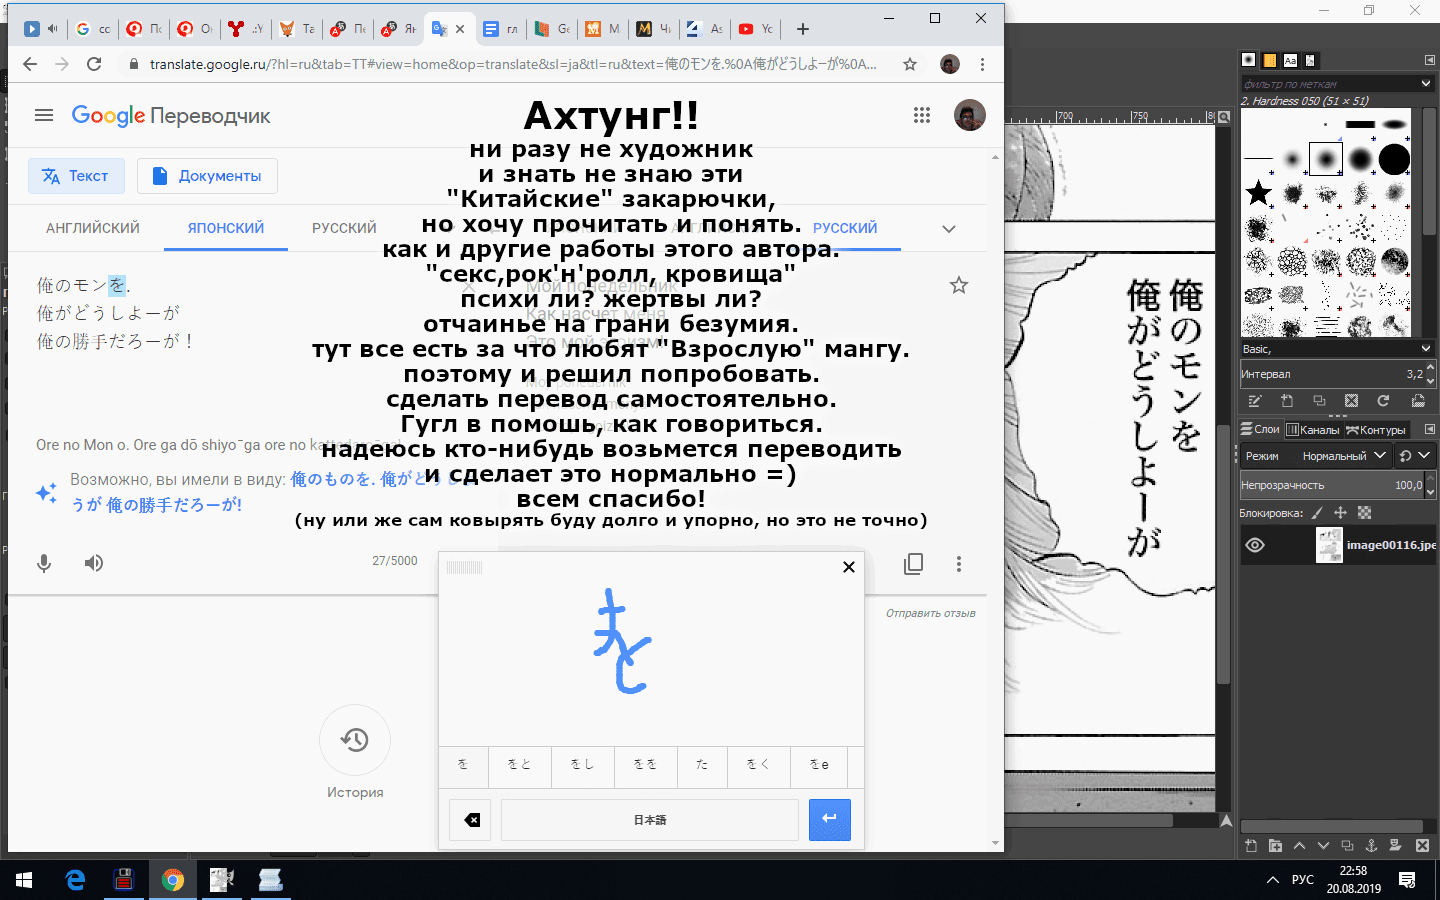Hide image00116.jpeg layer with eye icon

1255,545
